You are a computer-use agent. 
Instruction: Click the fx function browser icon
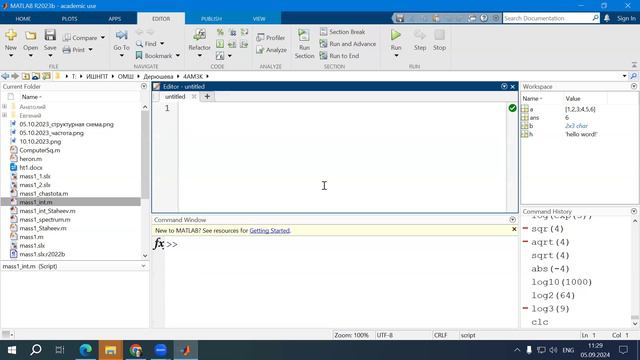point(159,244)
